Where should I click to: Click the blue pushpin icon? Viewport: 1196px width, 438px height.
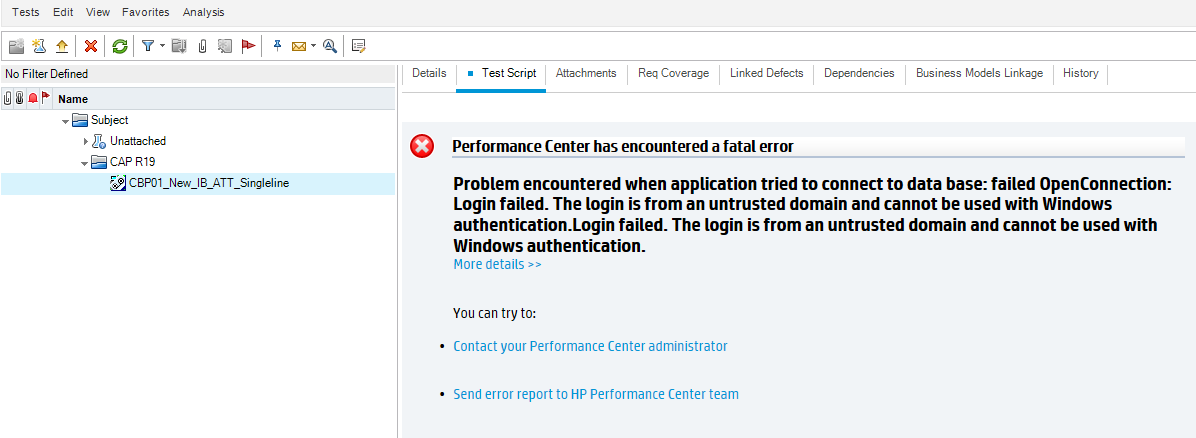coord(278,47)
